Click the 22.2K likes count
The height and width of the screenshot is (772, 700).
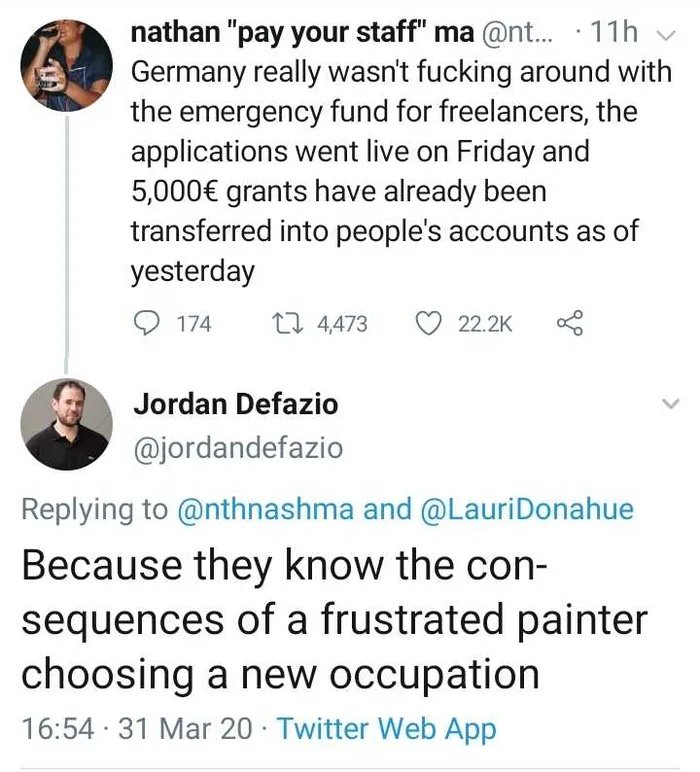[x=485, y=323]
